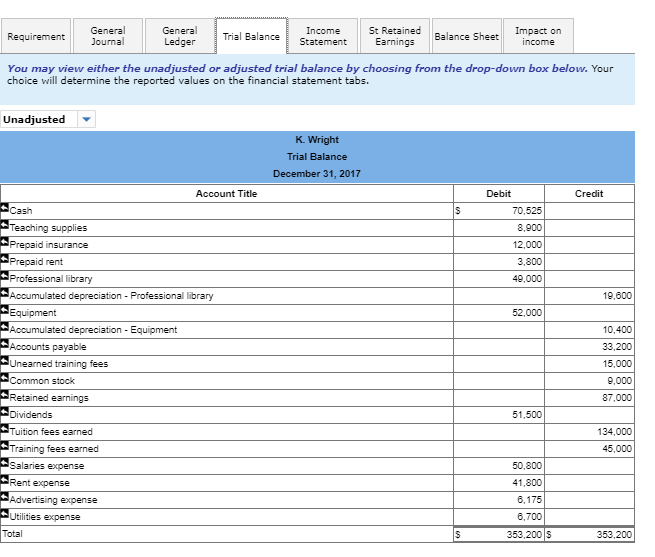Click Unearned training fees credit 15,000

[617, 364]
